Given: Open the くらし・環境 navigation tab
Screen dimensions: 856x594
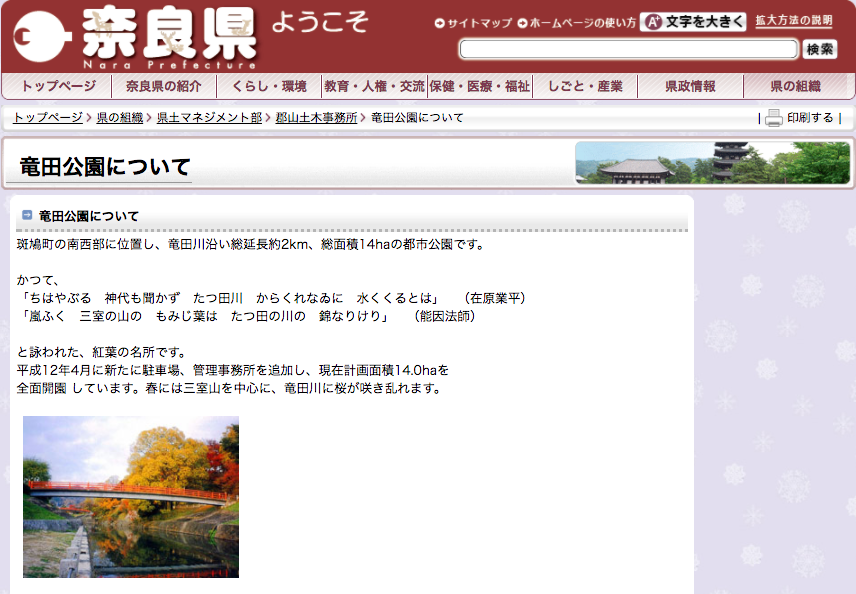Looking at the screenshot, I should point(269,86).
